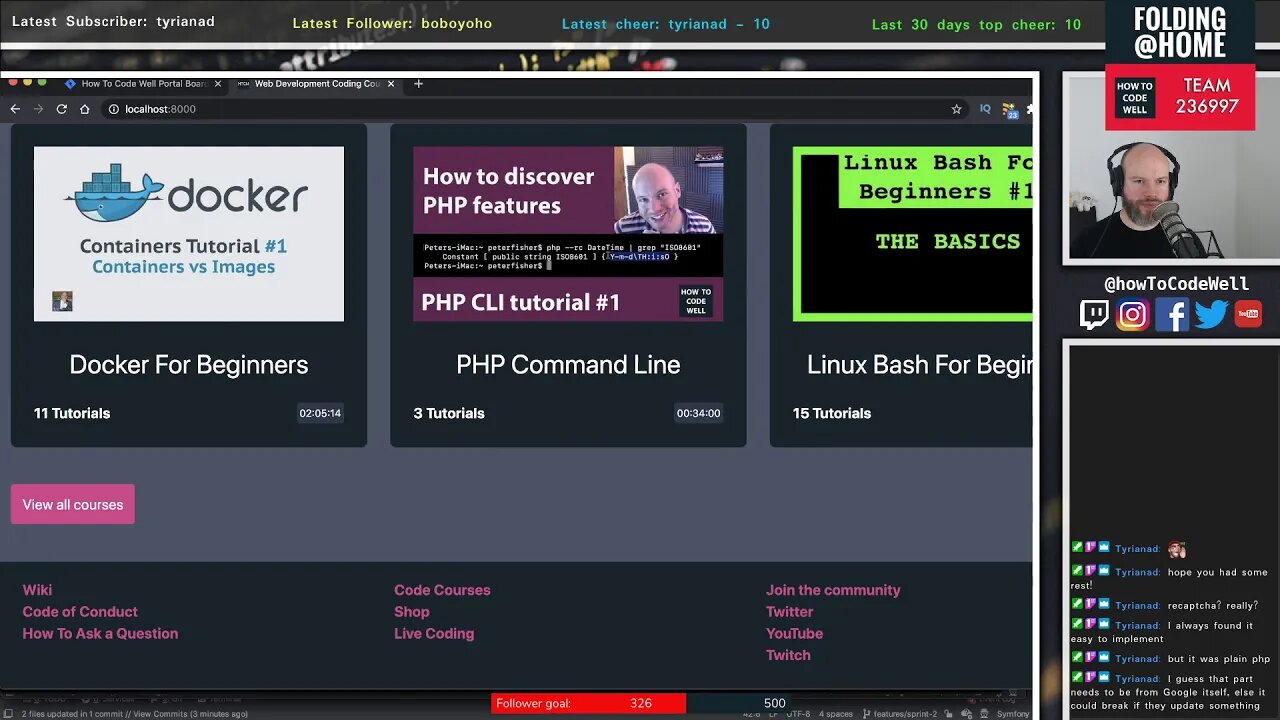Open the YouTube footer link
The image size is (1280, 720).
point(795,634)
